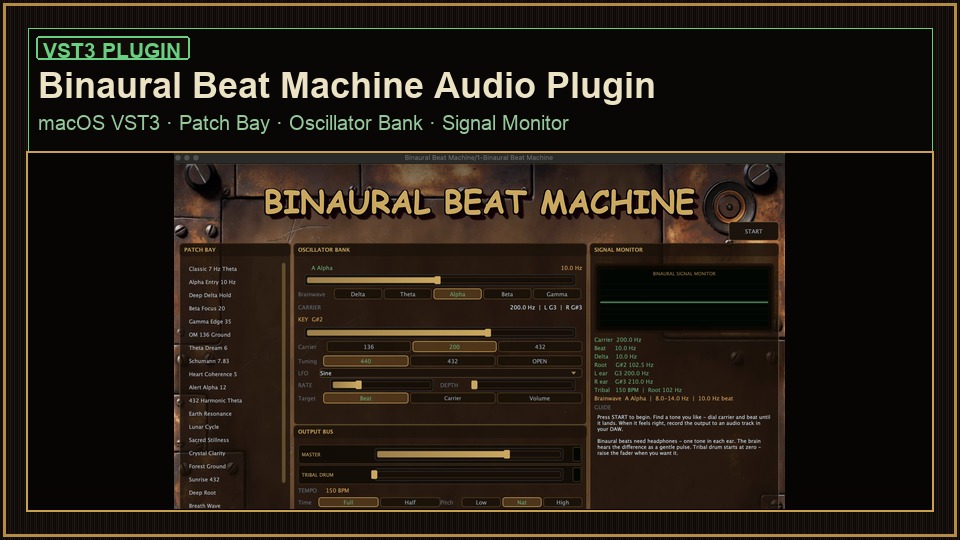The width and height of the screenshot is (960, 540).
Task: Click the TEMPO 150 BPM value
Action: point(337,491)
